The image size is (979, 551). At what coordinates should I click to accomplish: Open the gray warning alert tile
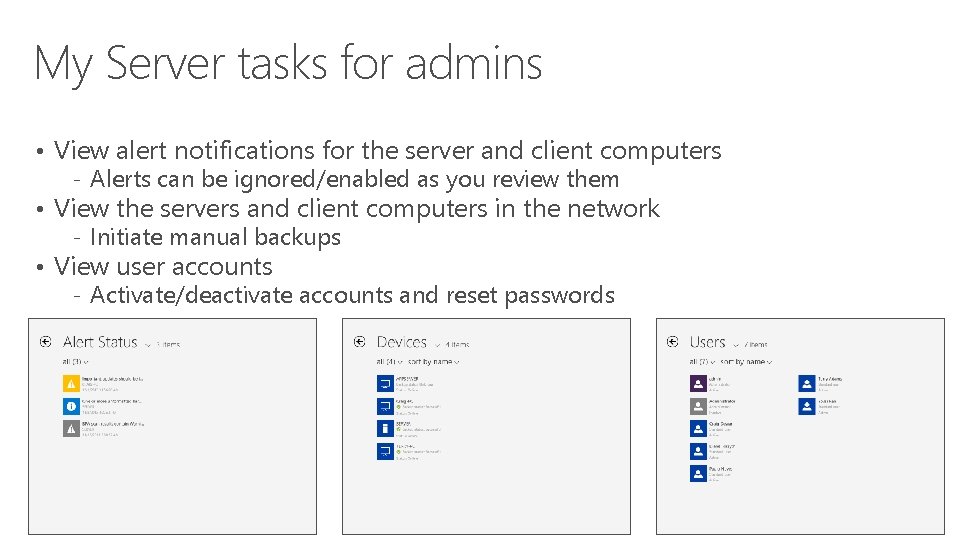(70, 428)
